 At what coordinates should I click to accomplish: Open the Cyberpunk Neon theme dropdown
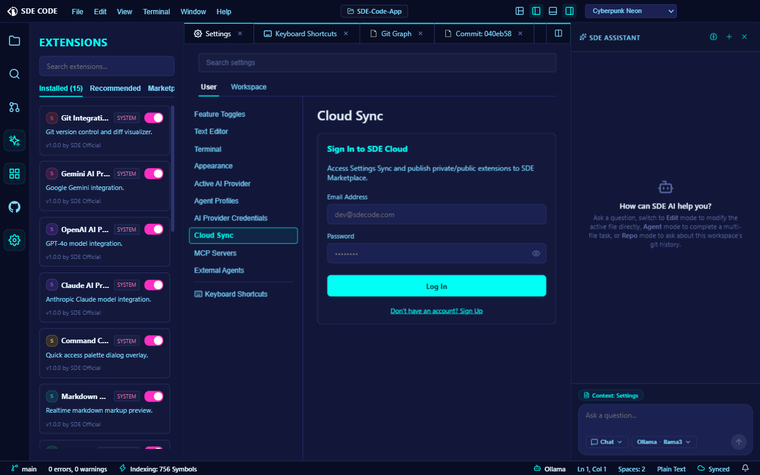pyautogui.click(x=631, y=11)
